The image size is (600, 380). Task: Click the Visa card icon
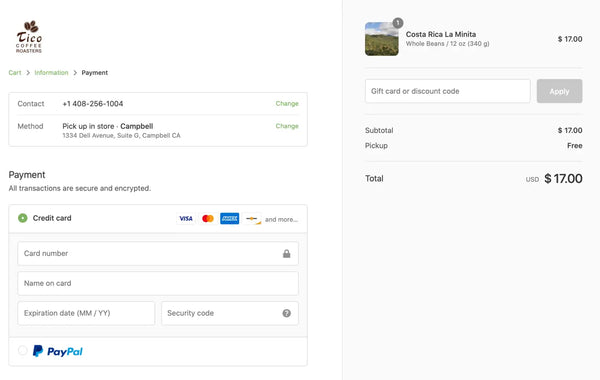point(186,219)
